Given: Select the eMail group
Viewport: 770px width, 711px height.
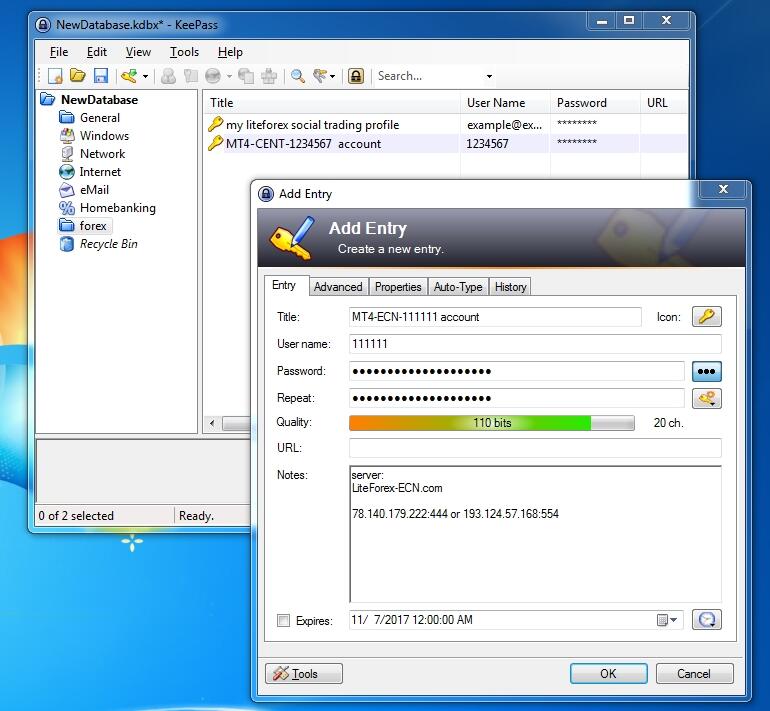Looking at the screenshot, I should coord(94,190).
